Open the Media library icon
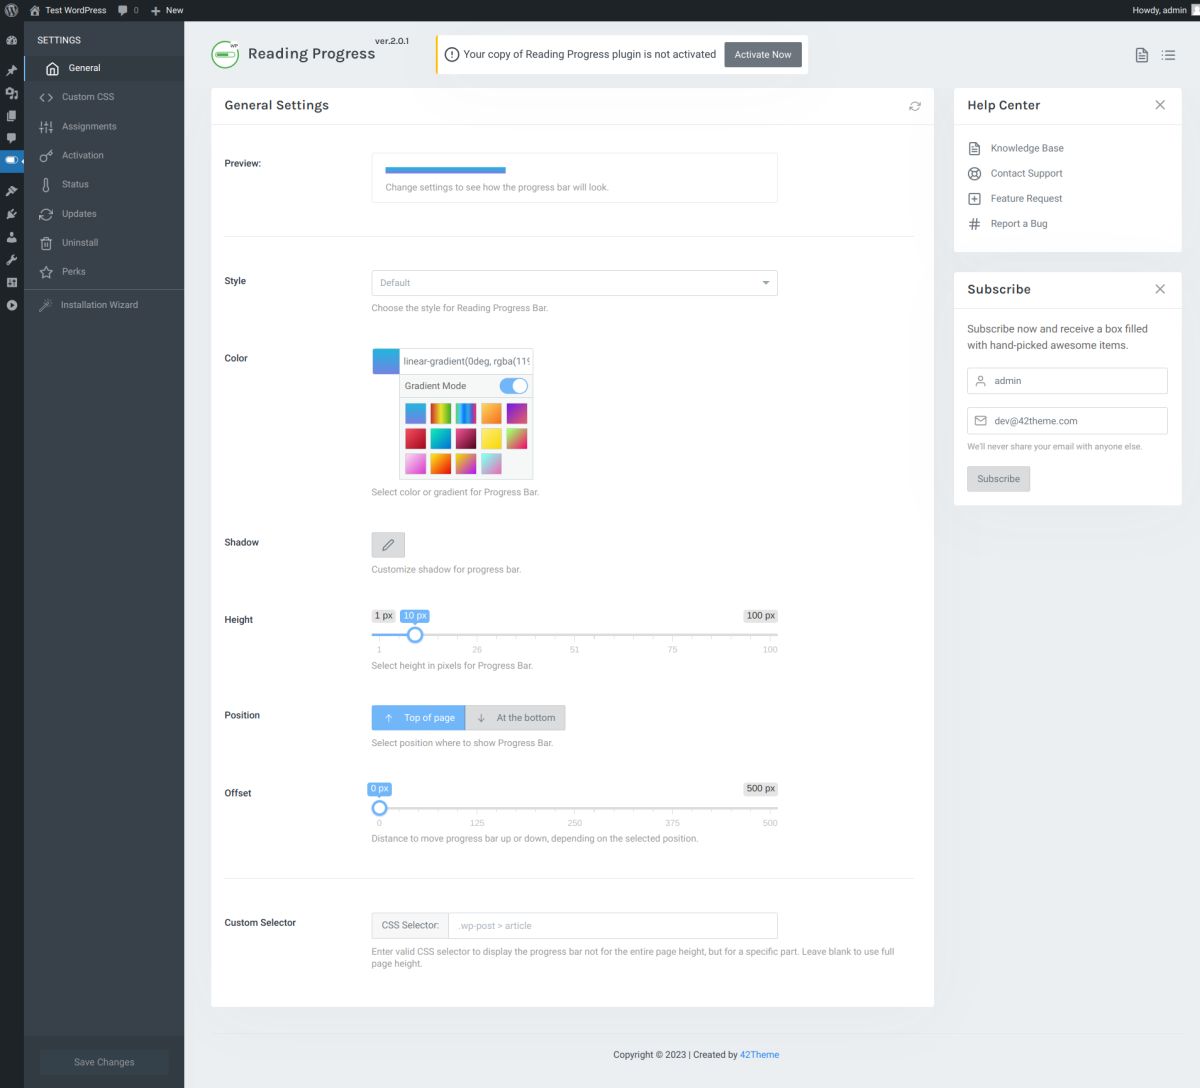 11,93
